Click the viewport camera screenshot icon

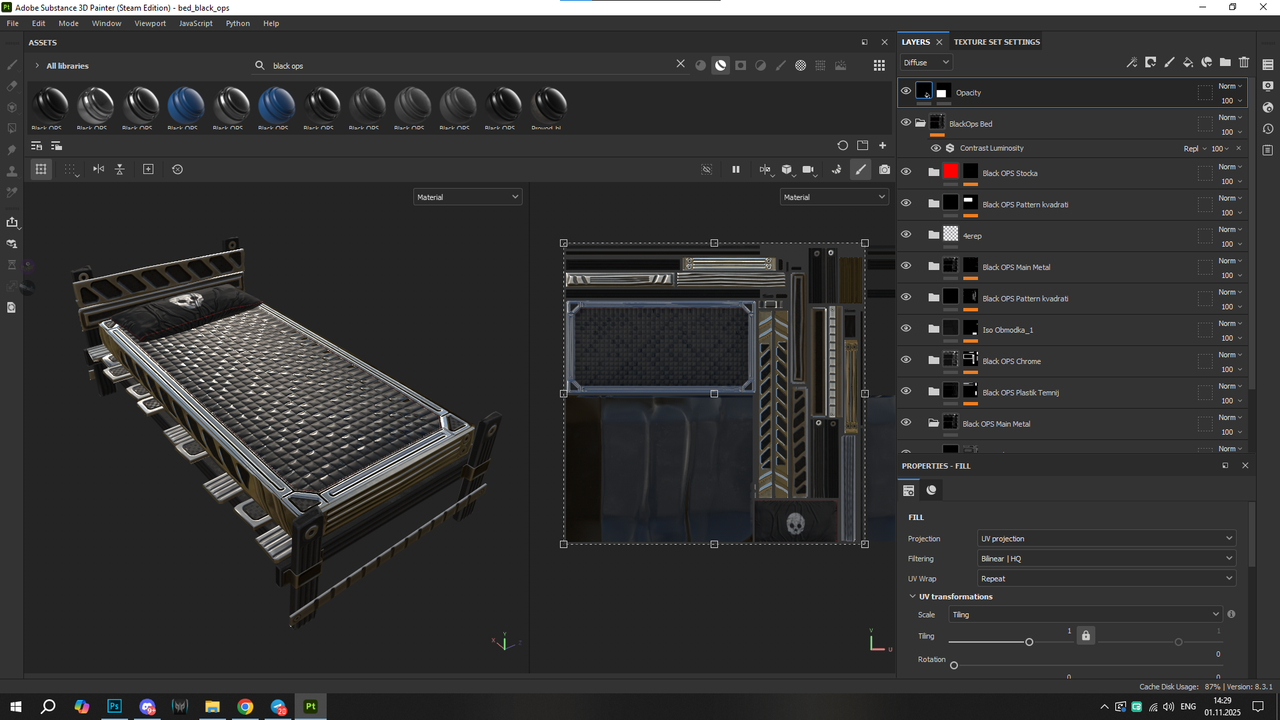point(884,170)
